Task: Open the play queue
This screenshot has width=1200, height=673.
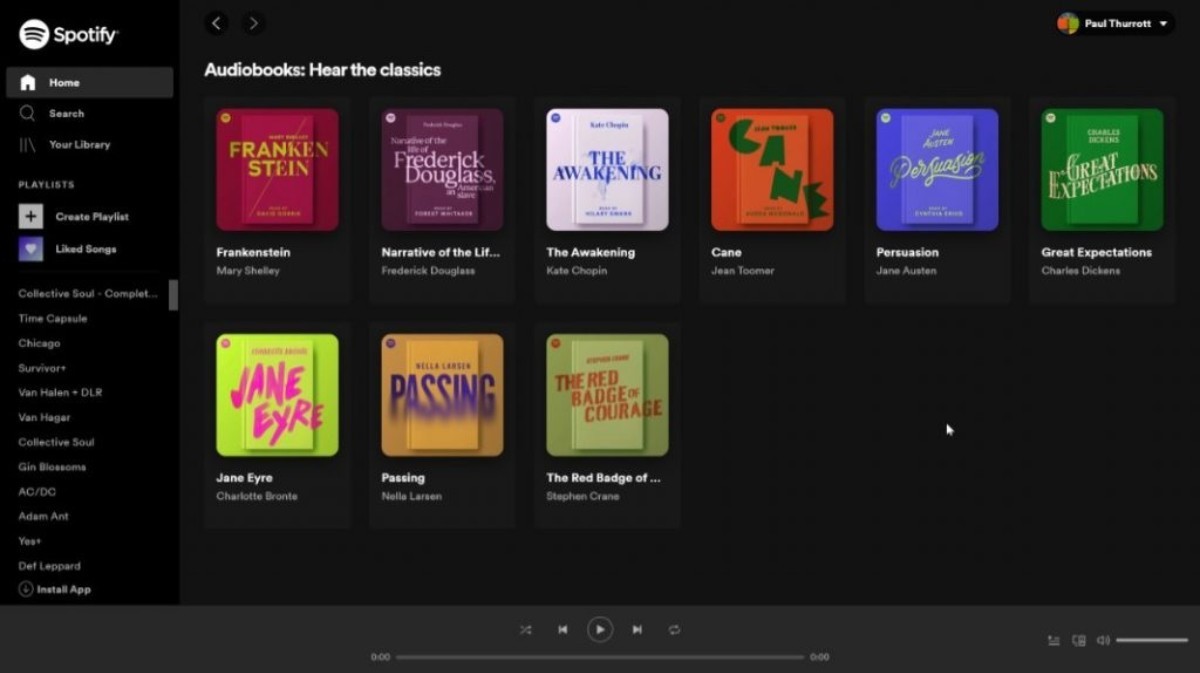Action: pyautogui.click(x=1053, y=640)
